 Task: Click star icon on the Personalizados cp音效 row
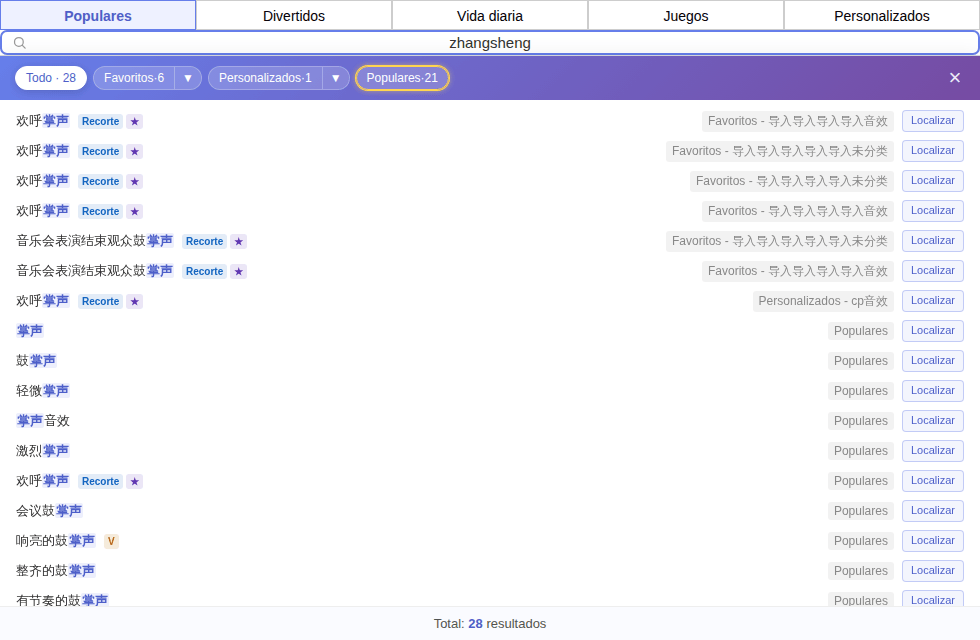coord(134,301)
